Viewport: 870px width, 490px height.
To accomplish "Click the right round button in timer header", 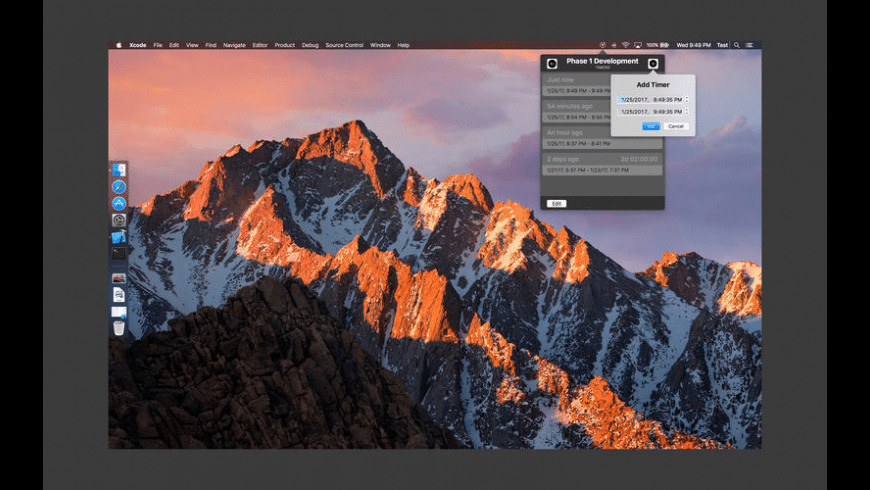I will click(x=653, y=63).
